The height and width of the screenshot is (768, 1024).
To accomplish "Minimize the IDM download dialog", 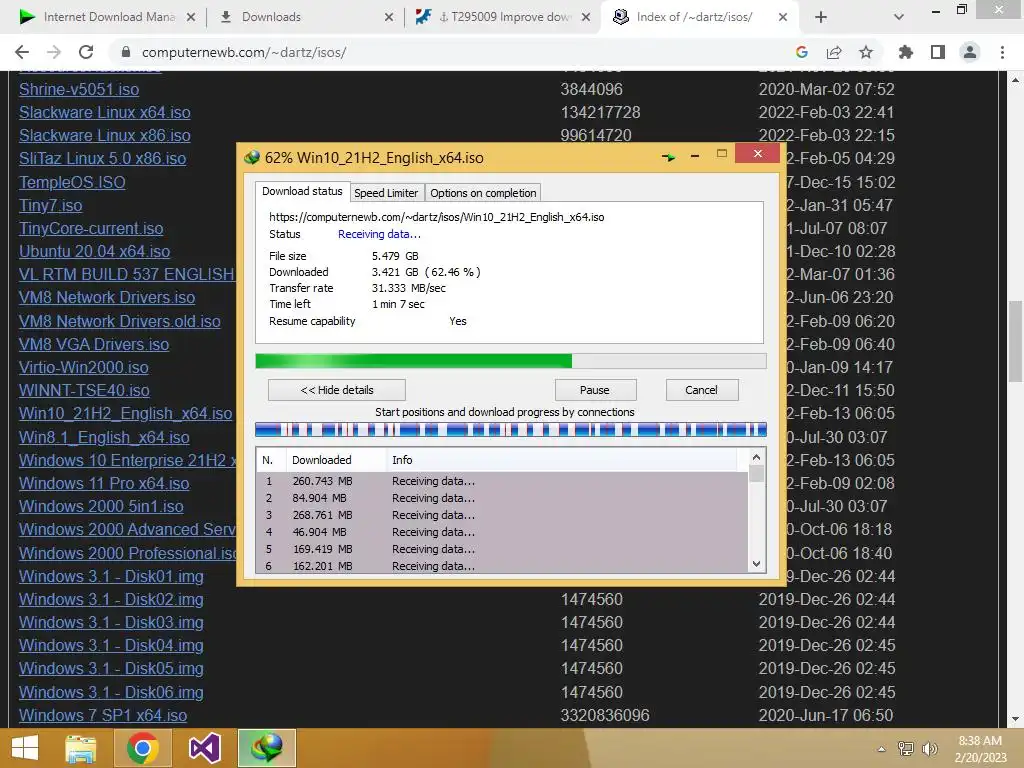I will click(695, 155).
